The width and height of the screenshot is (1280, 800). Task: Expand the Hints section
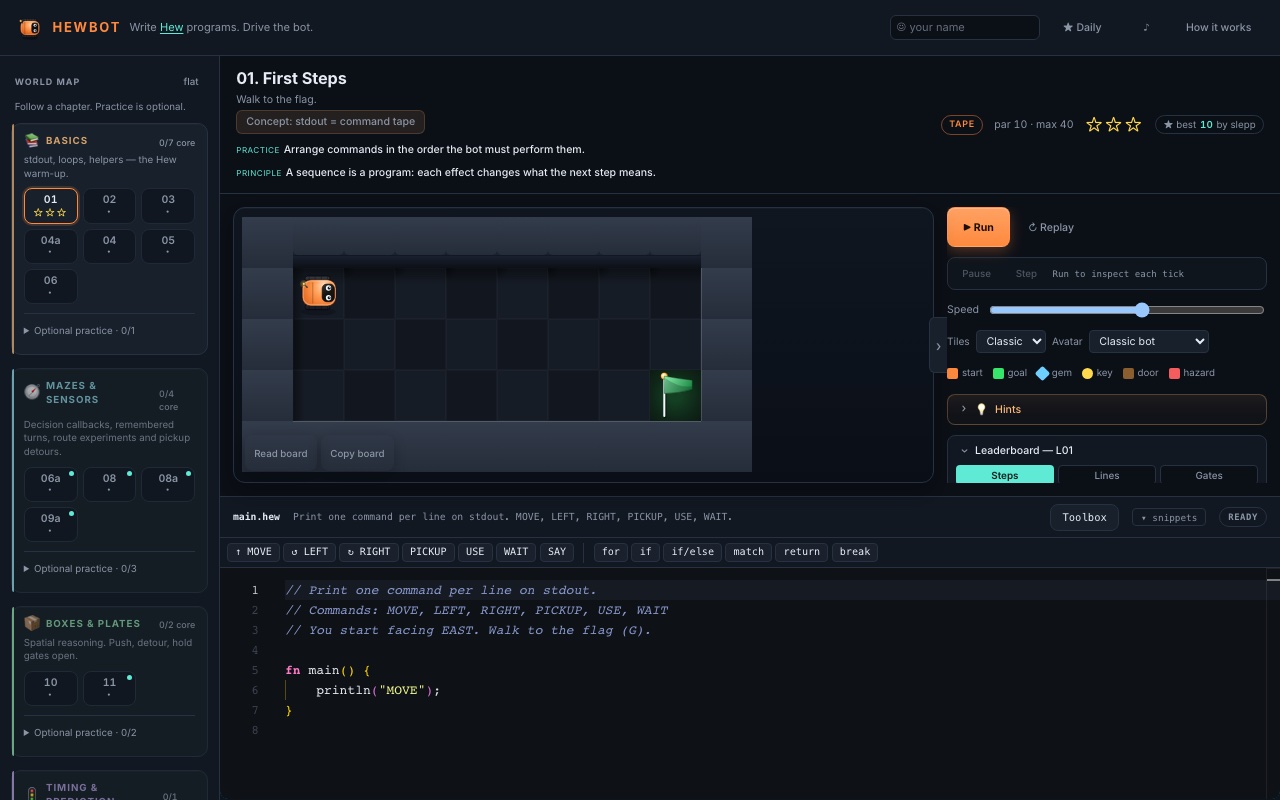tap(1107, 409)
